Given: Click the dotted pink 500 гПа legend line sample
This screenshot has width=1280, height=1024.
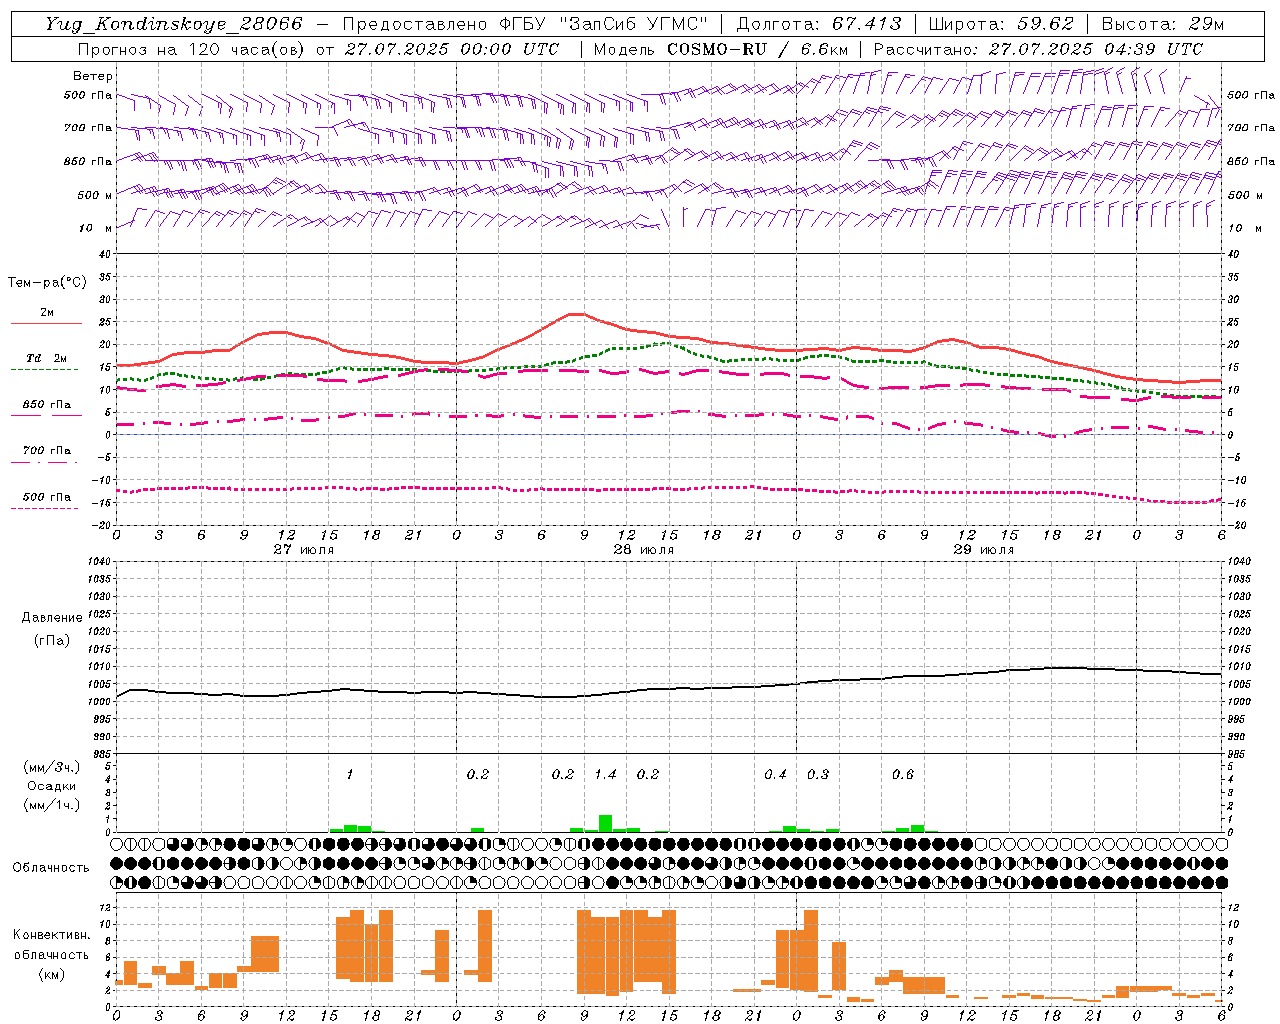Looking at the screenshot, I should click(44, 508).
